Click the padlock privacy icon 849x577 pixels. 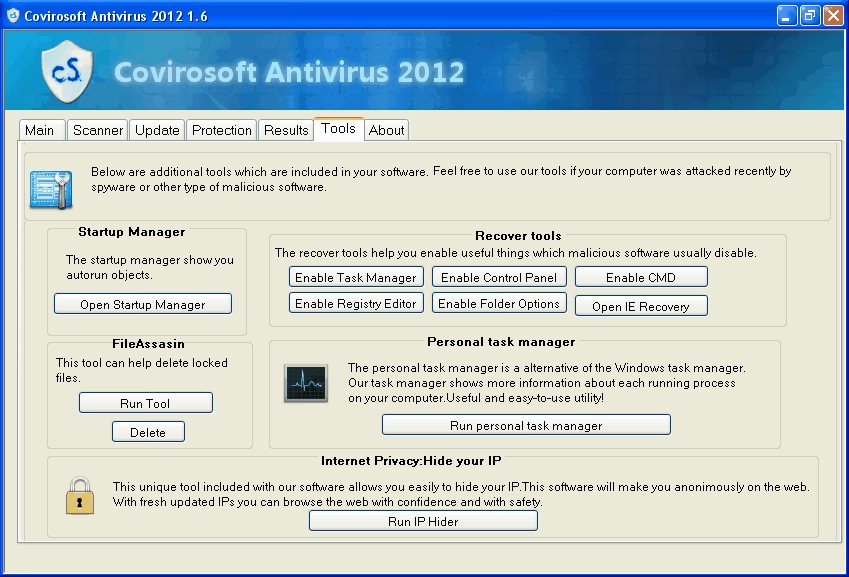coord(80,496)
